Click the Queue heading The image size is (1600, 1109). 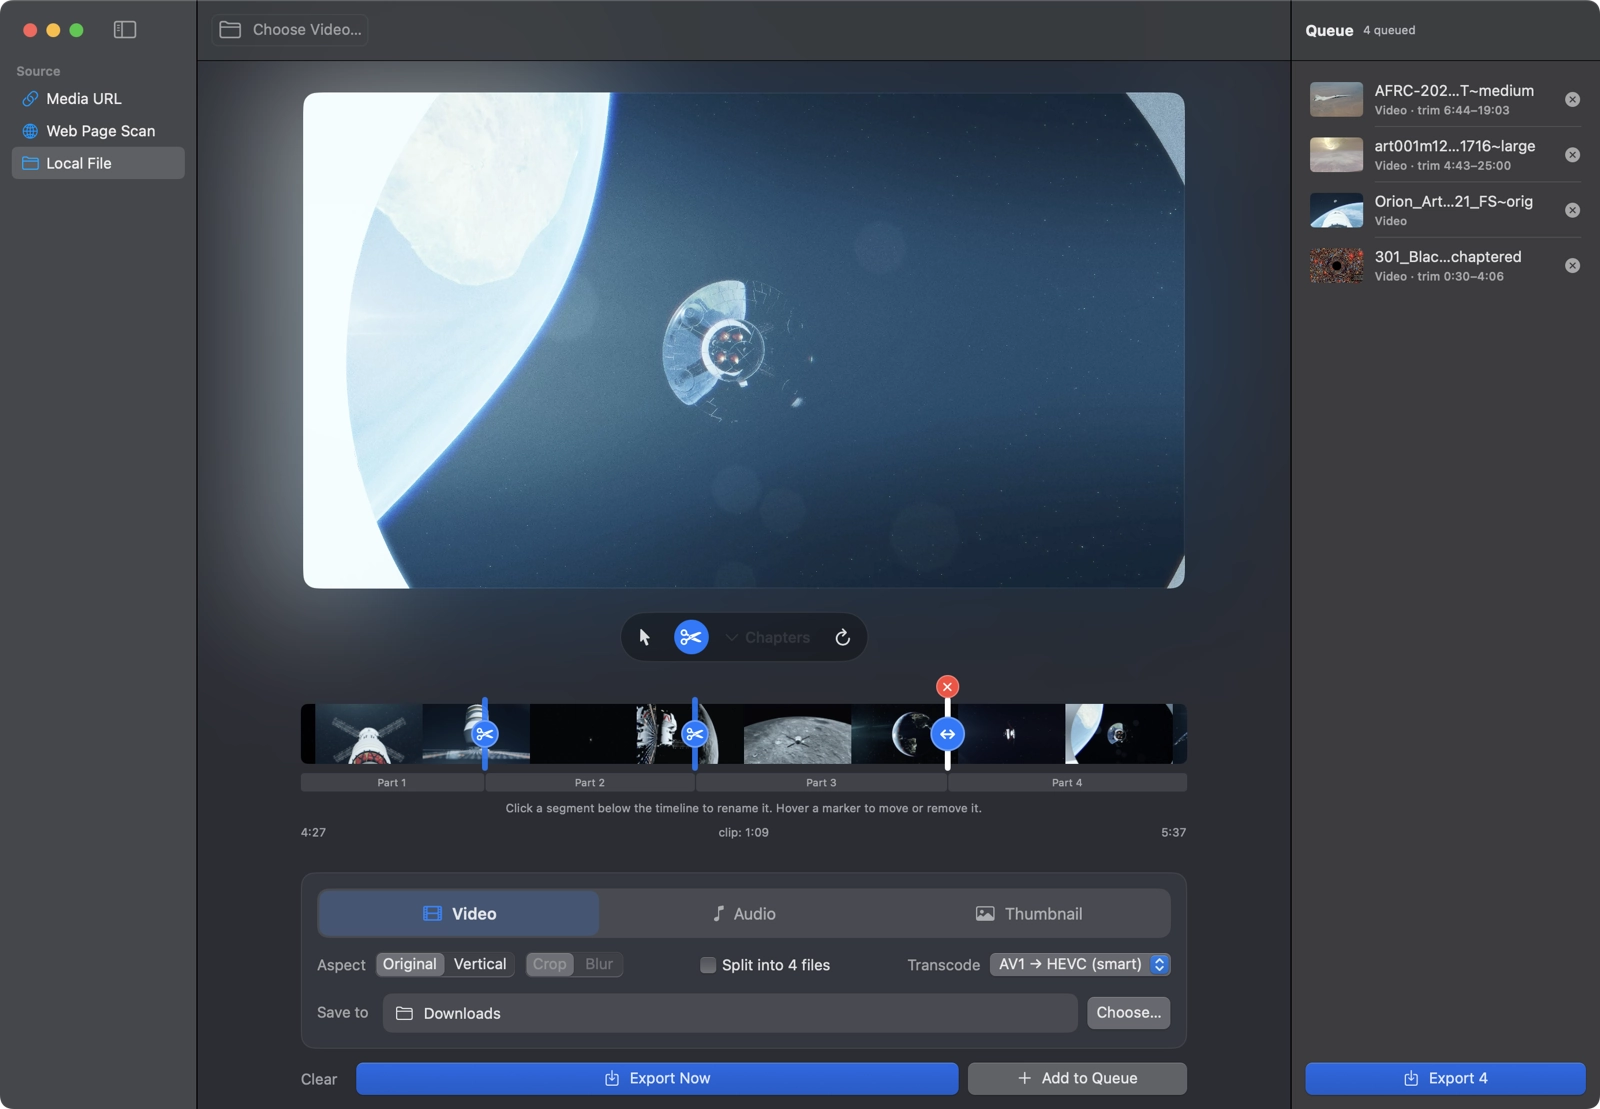click(1329, 30)
